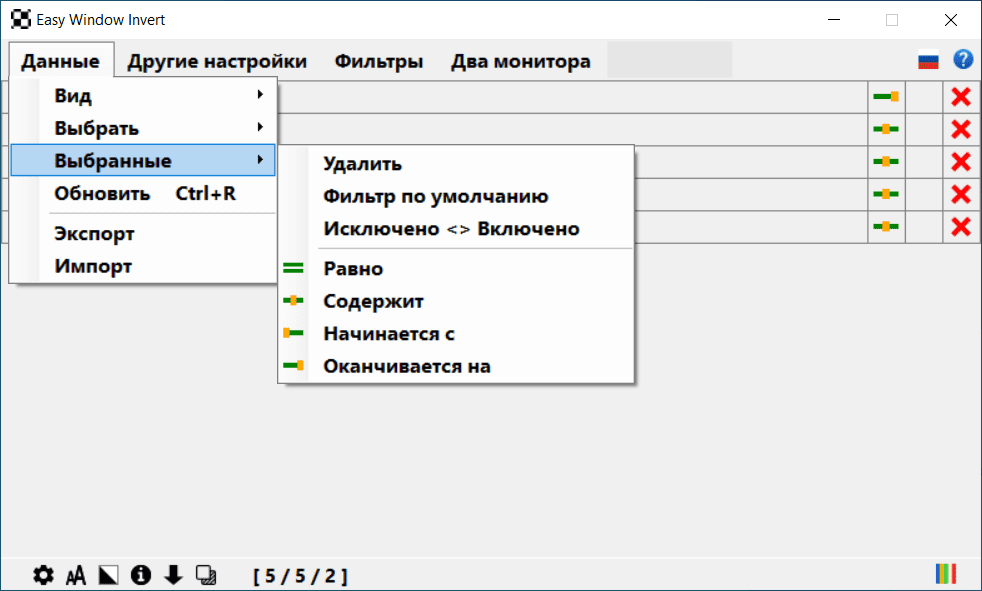Click the black-white invert triangle icon
This screenshot has height=591, width=982.
pyautogui.click(x=108, y=575)
